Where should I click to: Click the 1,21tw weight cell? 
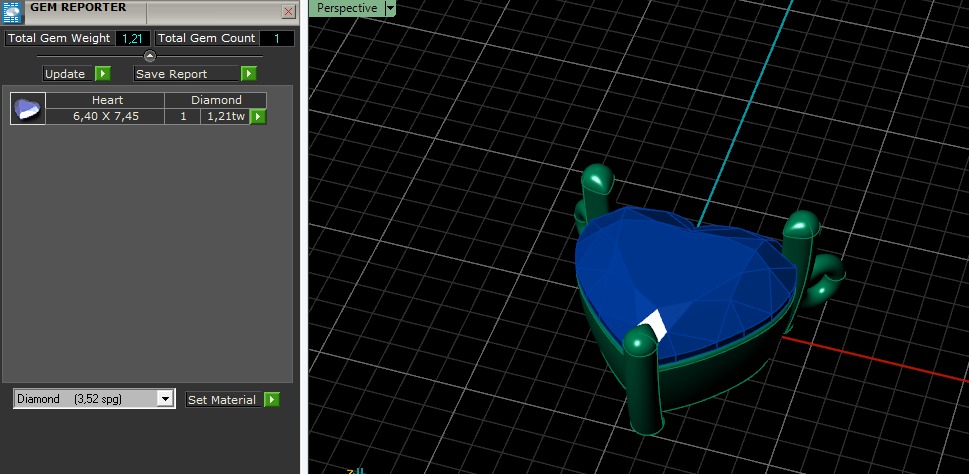[226, 116]
